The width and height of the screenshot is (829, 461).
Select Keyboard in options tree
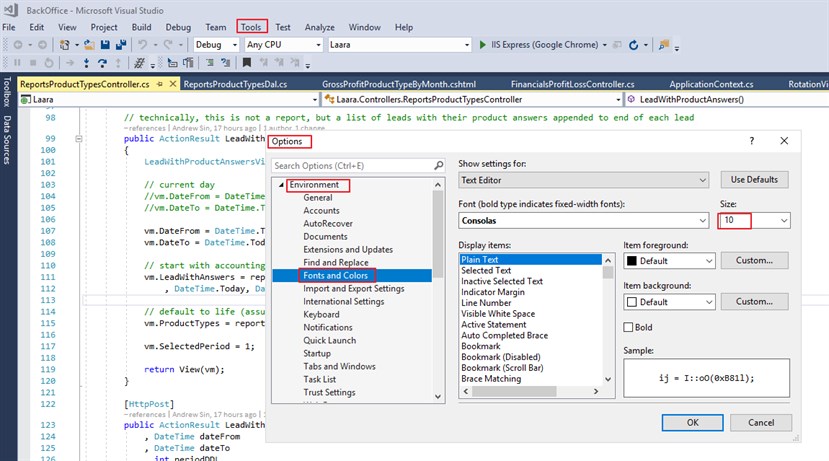(x=321, y=315)
